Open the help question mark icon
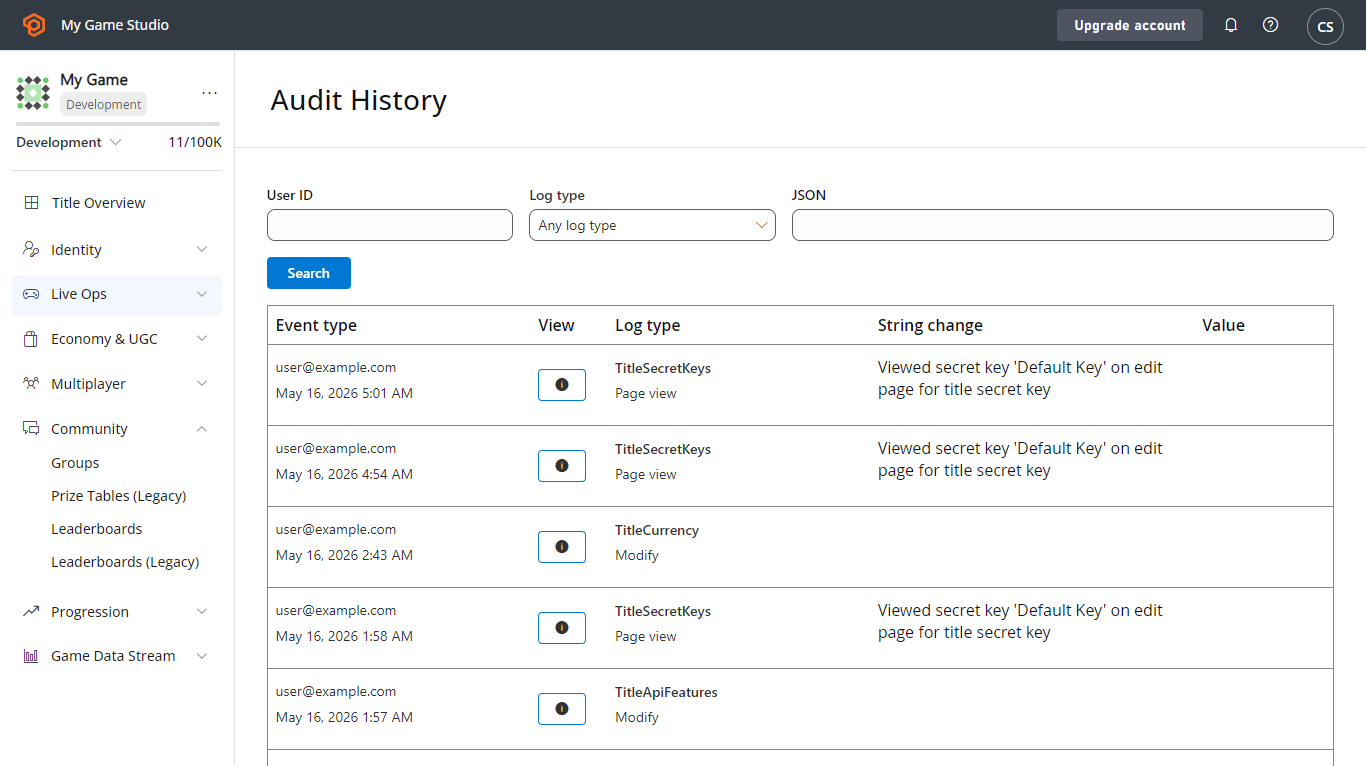Viewport: 1366px width, 766px height. 1270,25
